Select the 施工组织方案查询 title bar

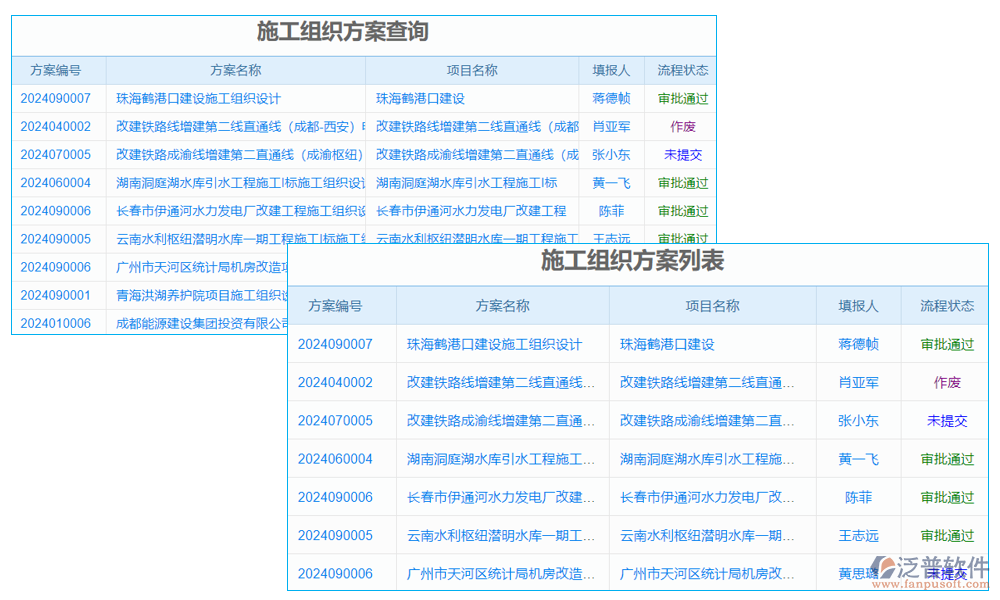tap(344, 31)
